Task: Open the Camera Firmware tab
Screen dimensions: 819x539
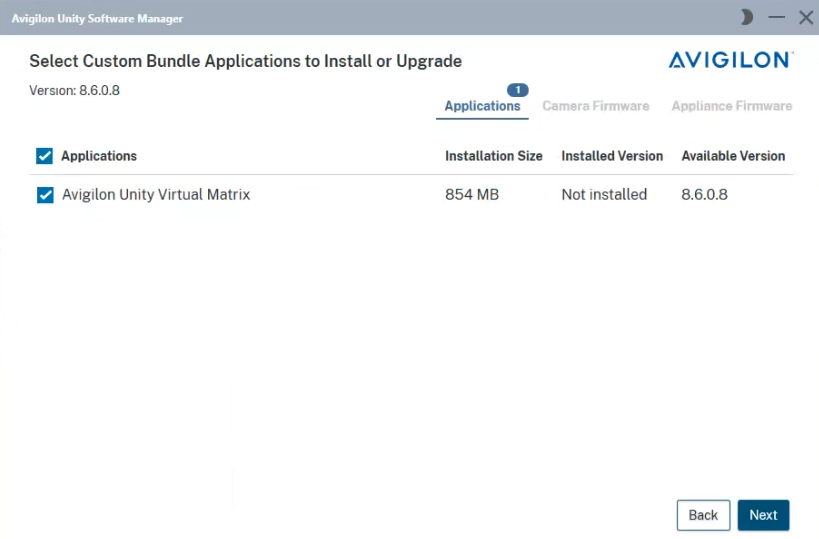Action: pos(595,106)
